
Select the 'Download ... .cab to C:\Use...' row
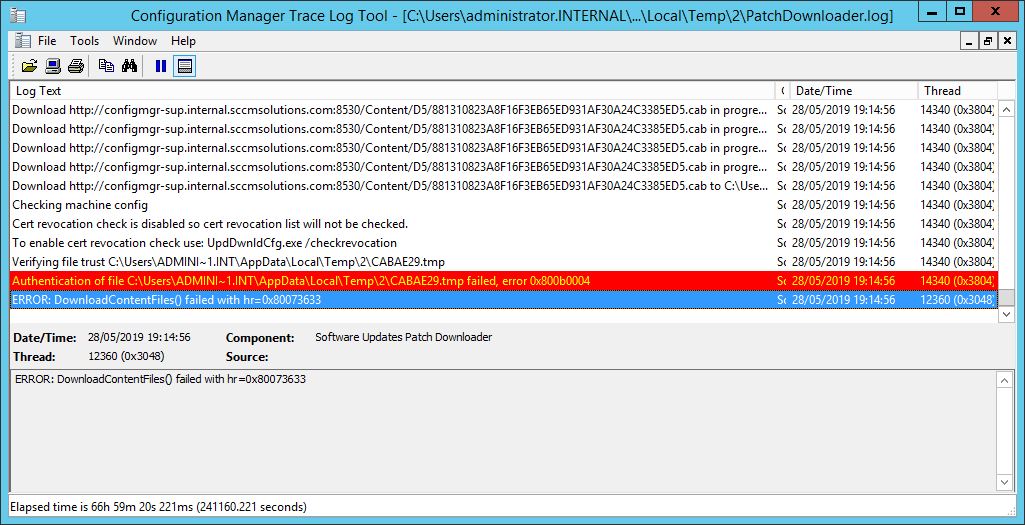click(503, 186)
